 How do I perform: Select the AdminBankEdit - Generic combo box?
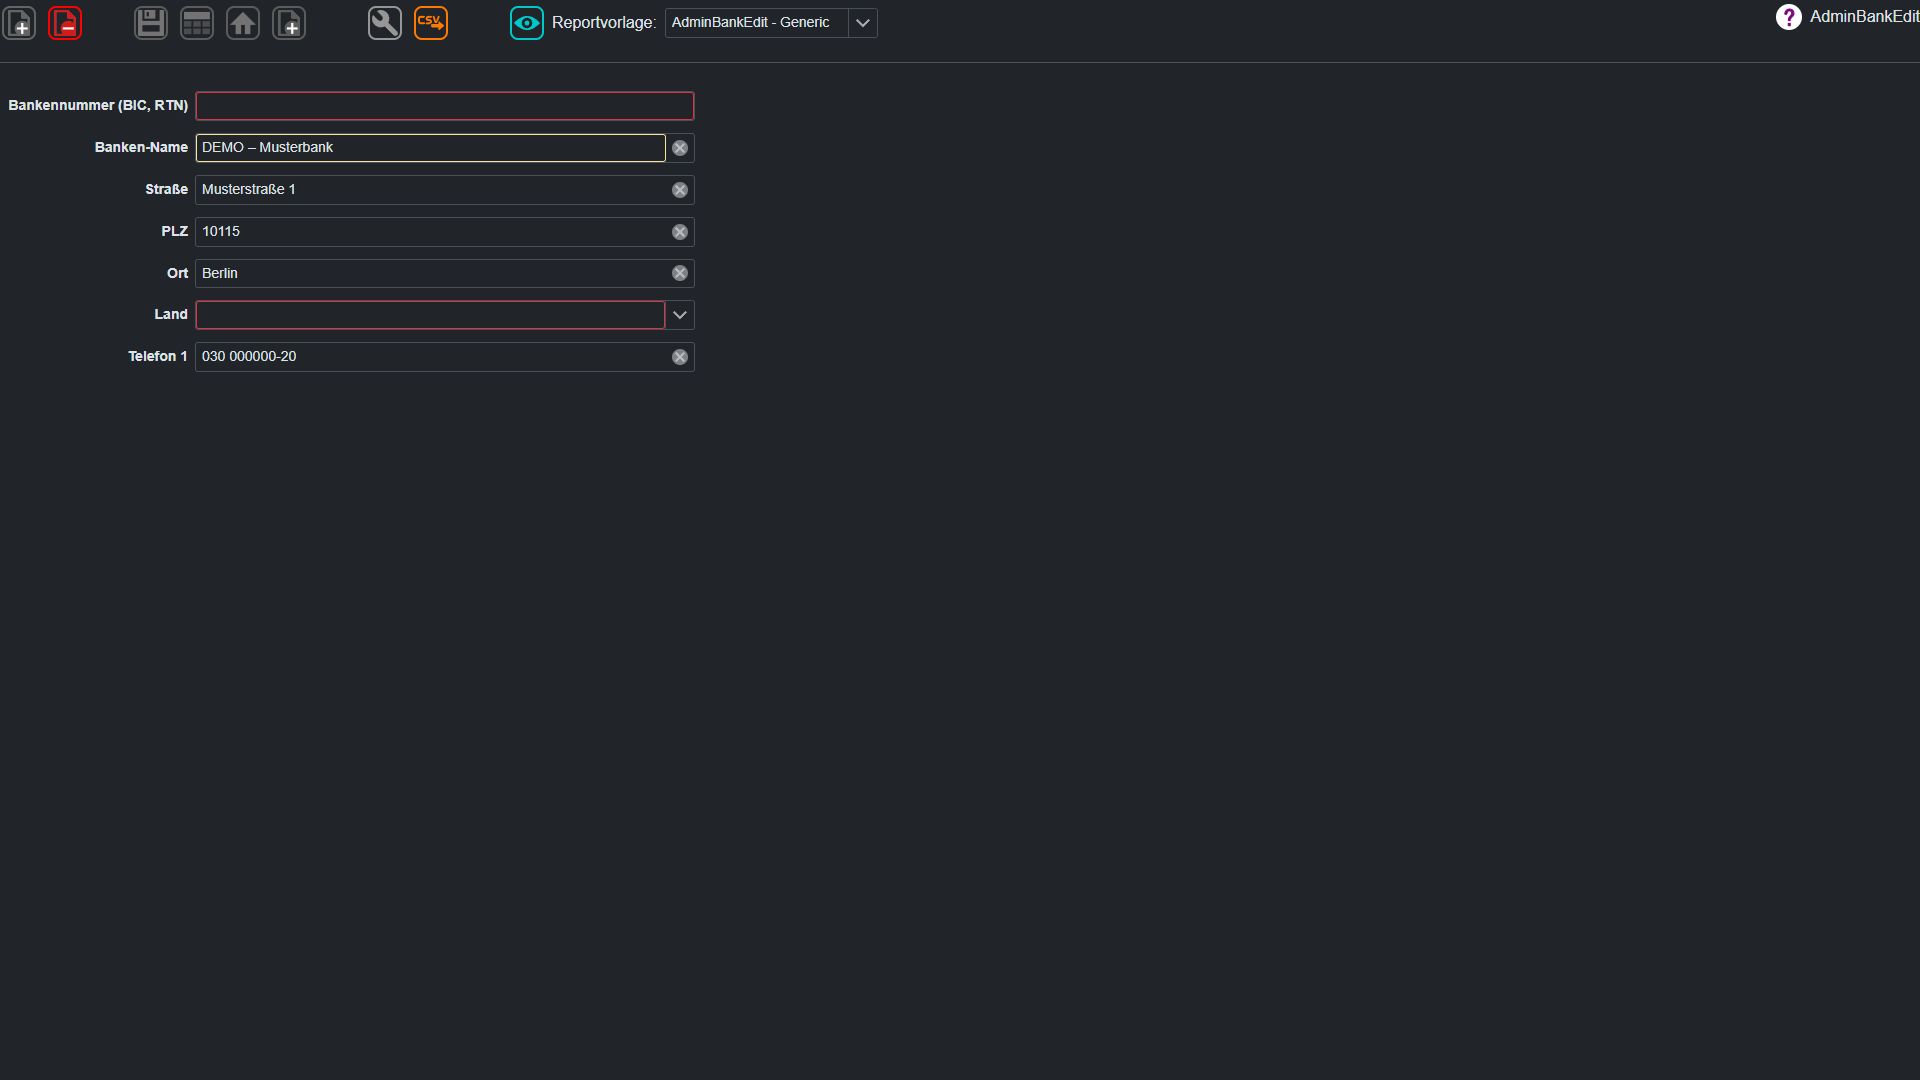coord(771,23)
